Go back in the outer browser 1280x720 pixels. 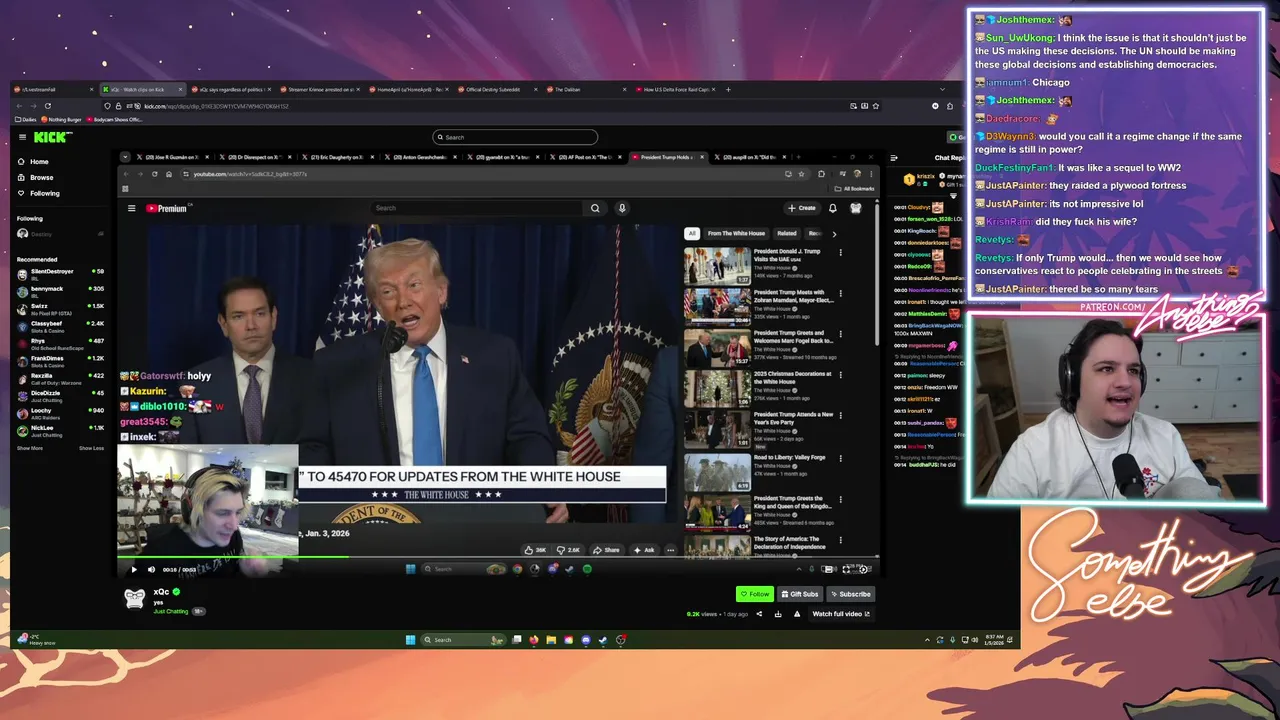pyautogui.click(x=20, y=106)
